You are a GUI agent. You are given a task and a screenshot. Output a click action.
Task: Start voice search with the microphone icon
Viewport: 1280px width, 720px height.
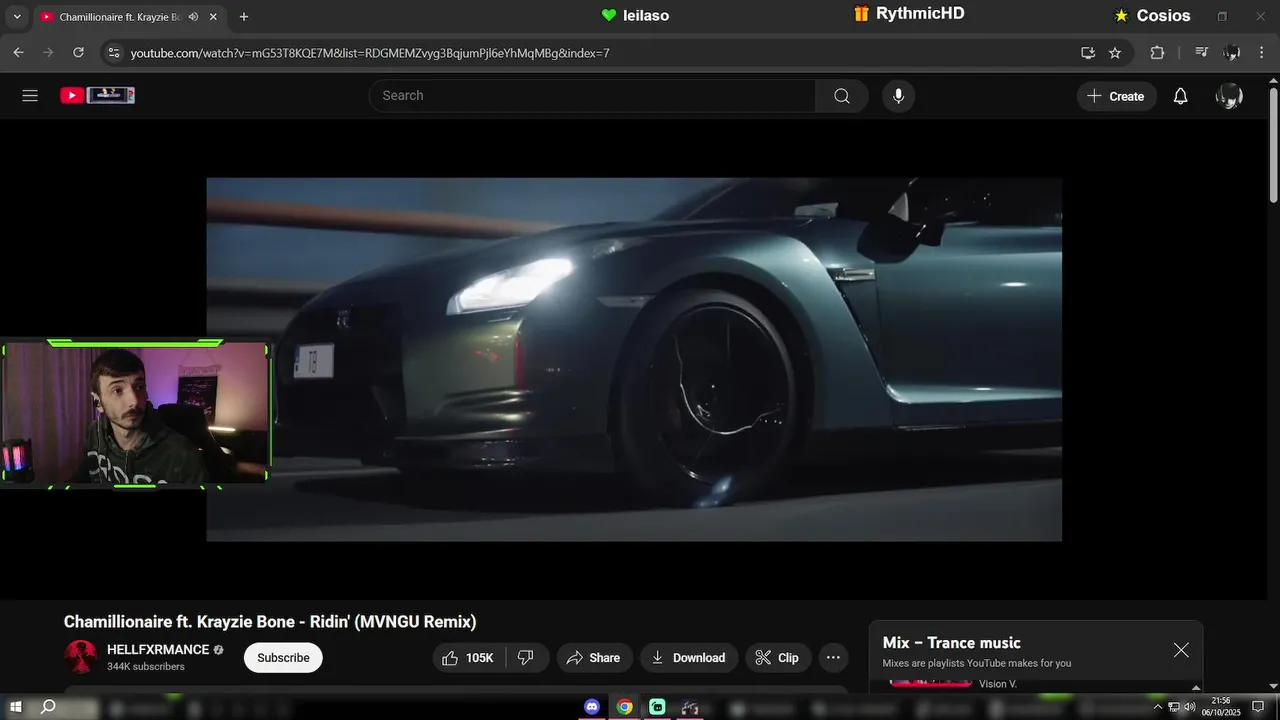[898, 96]
